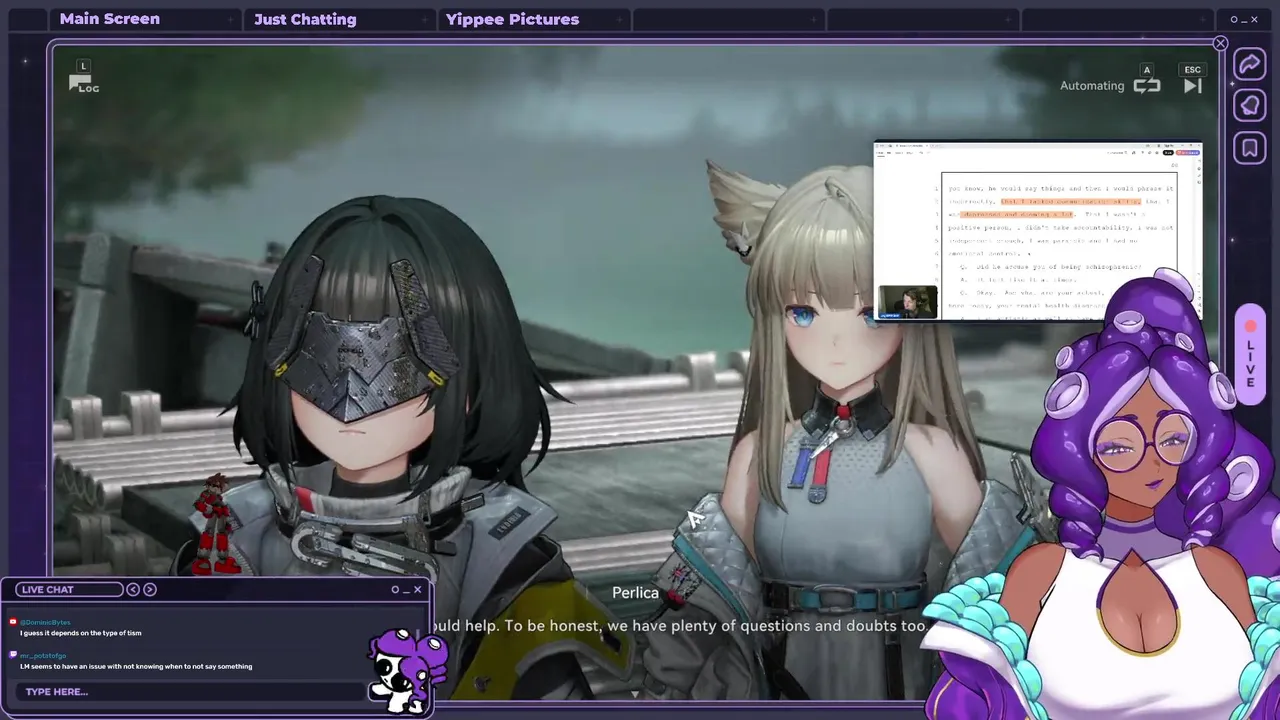Close the Live Chat panel
This screenshot has width=1280, height=720.
pos(418,589)
